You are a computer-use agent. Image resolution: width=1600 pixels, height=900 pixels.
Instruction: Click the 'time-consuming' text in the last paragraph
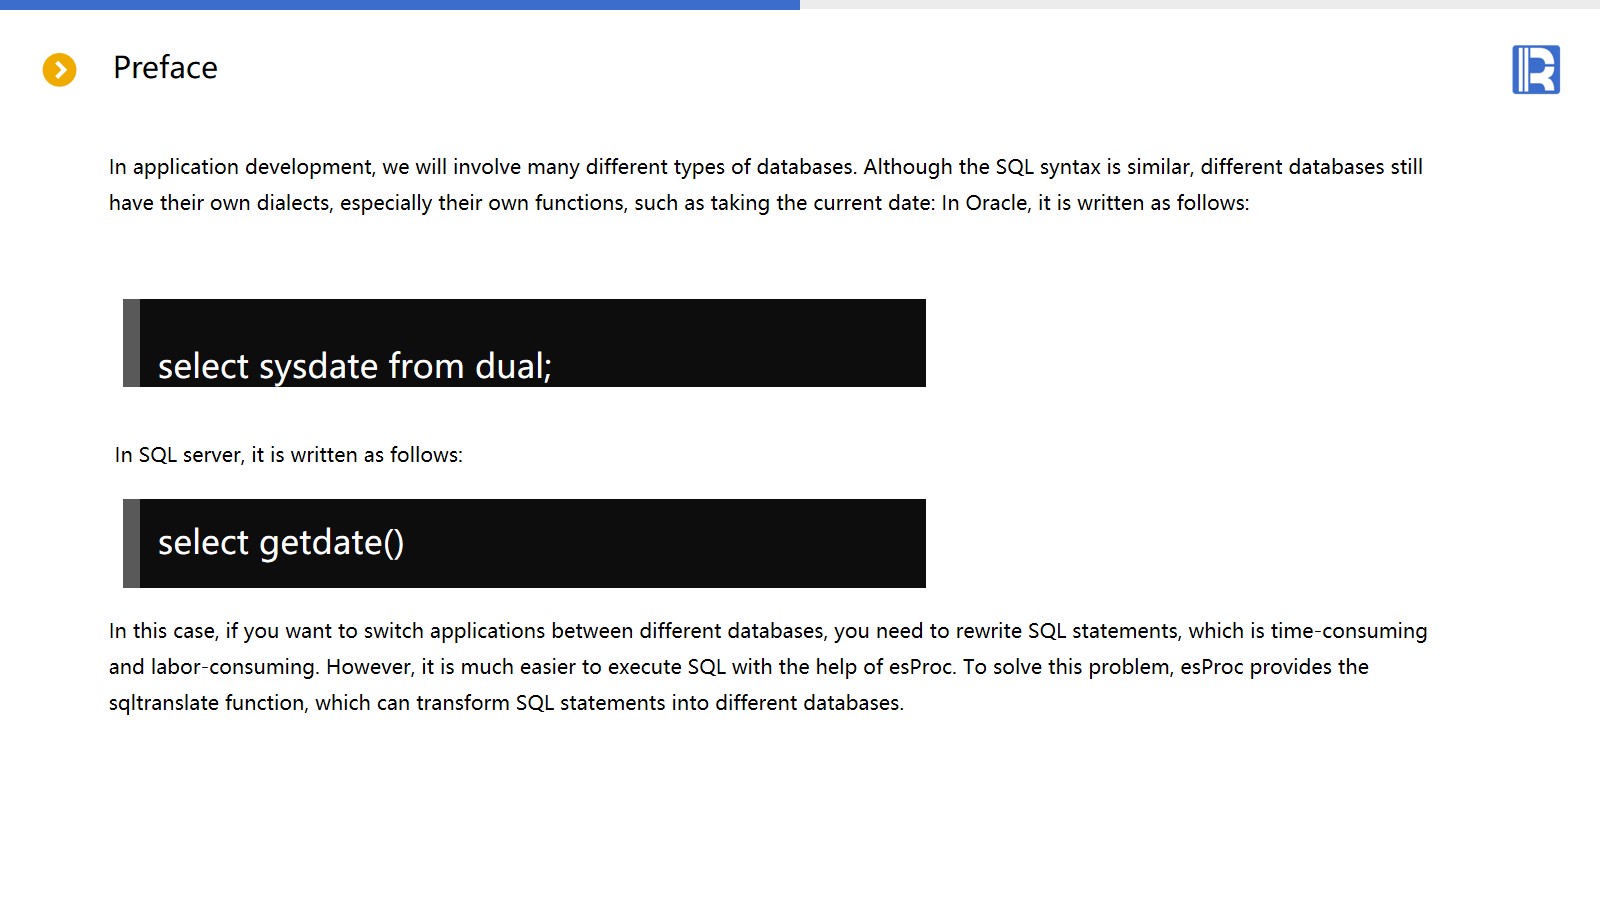[x=1348, y=631]
